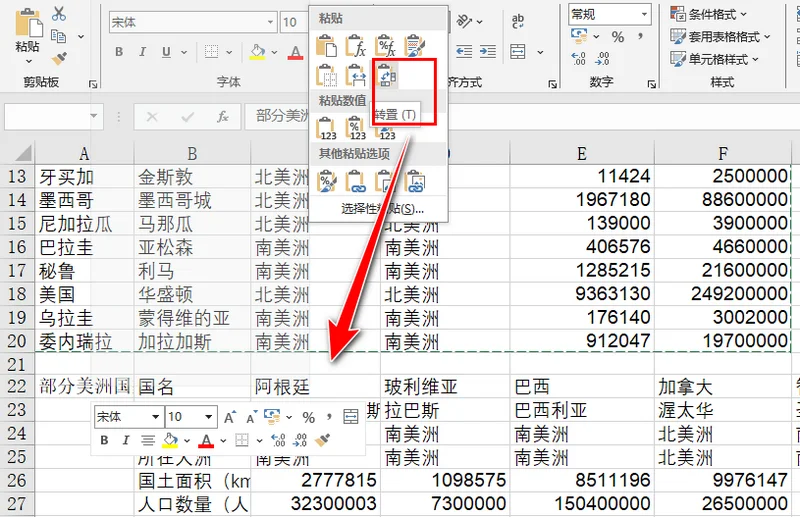Open the Name Box dropdown arrow

tap(93, 116)
